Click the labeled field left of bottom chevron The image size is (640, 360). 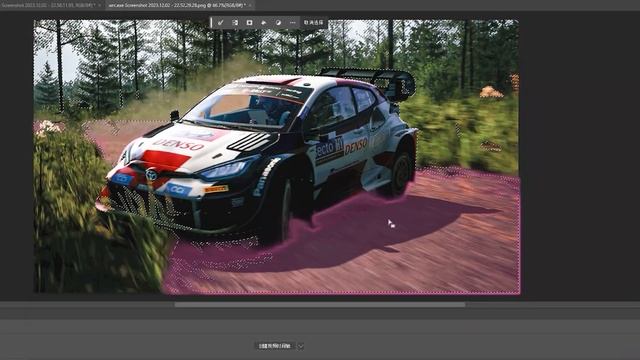point(274,346)
